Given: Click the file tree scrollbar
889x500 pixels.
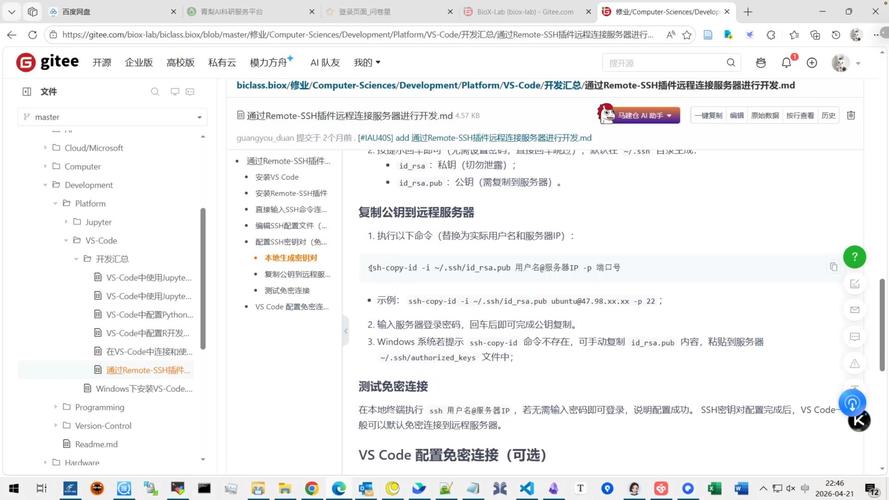Looking at the screenshot, I should [202, 278].
